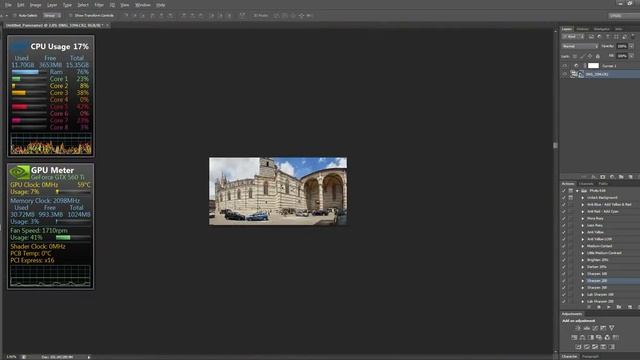Screen dimensions: 640x360
Task: Open the layer filter Kind dropdown
Action: click(x=573, y=37)
